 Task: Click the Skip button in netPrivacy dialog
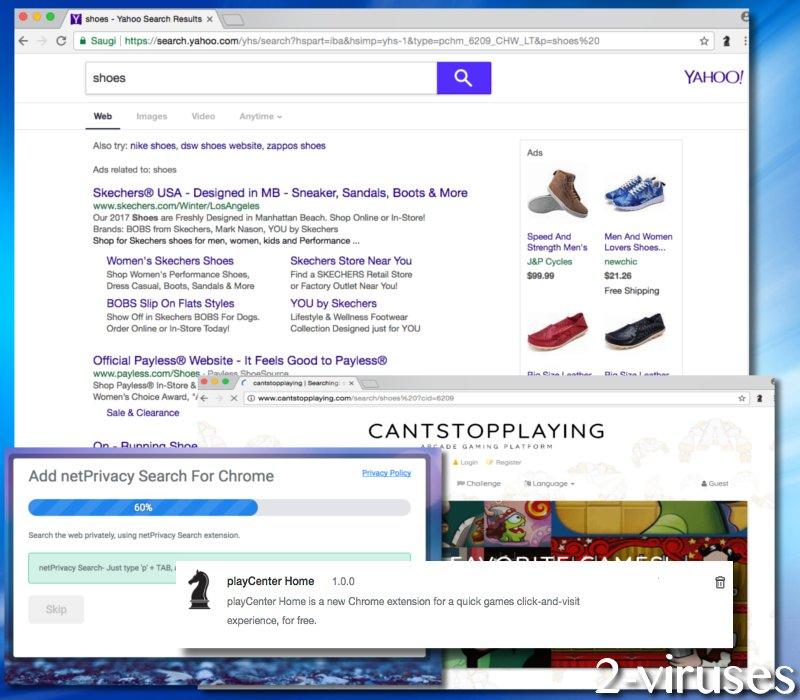[x=55, y=609]
